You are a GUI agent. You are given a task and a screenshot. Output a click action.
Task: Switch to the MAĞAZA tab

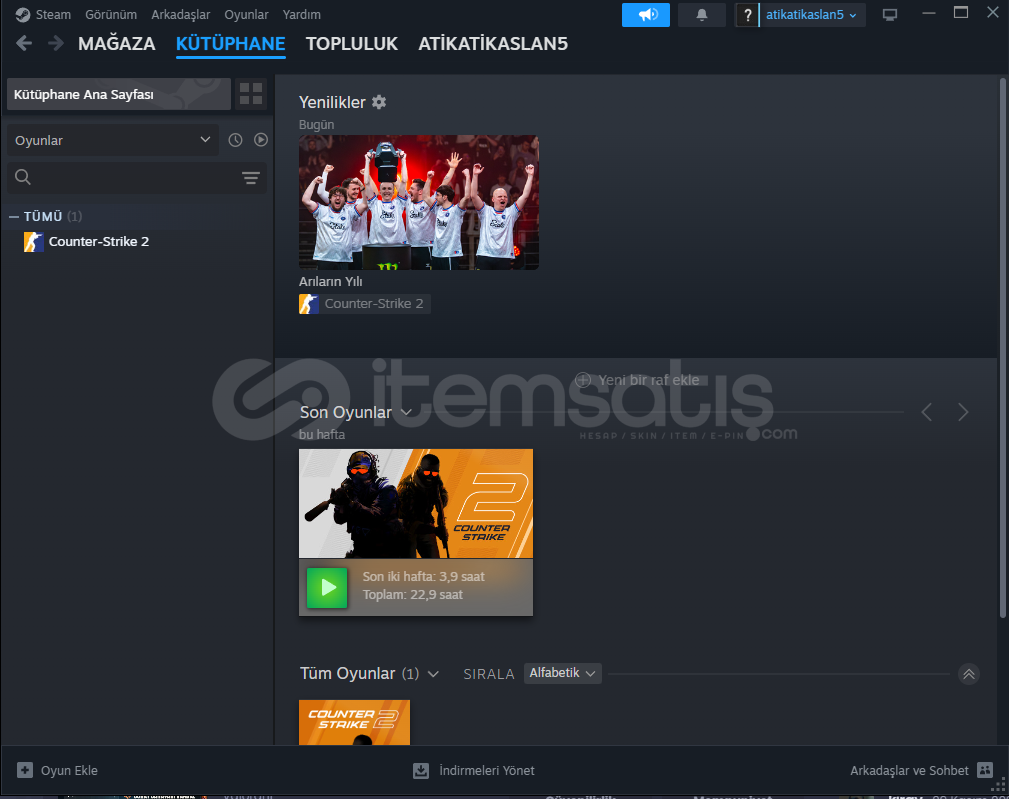pyautogui.click(x=116, y=44)
